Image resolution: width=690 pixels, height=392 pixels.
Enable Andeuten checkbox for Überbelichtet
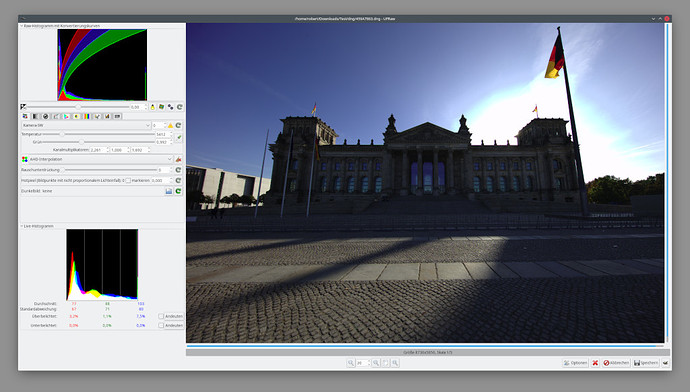pos(161,316)
